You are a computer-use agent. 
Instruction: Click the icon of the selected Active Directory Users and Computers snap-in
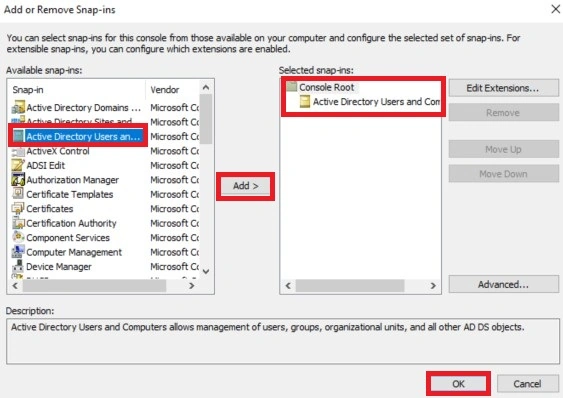click(x=305, y=102)
